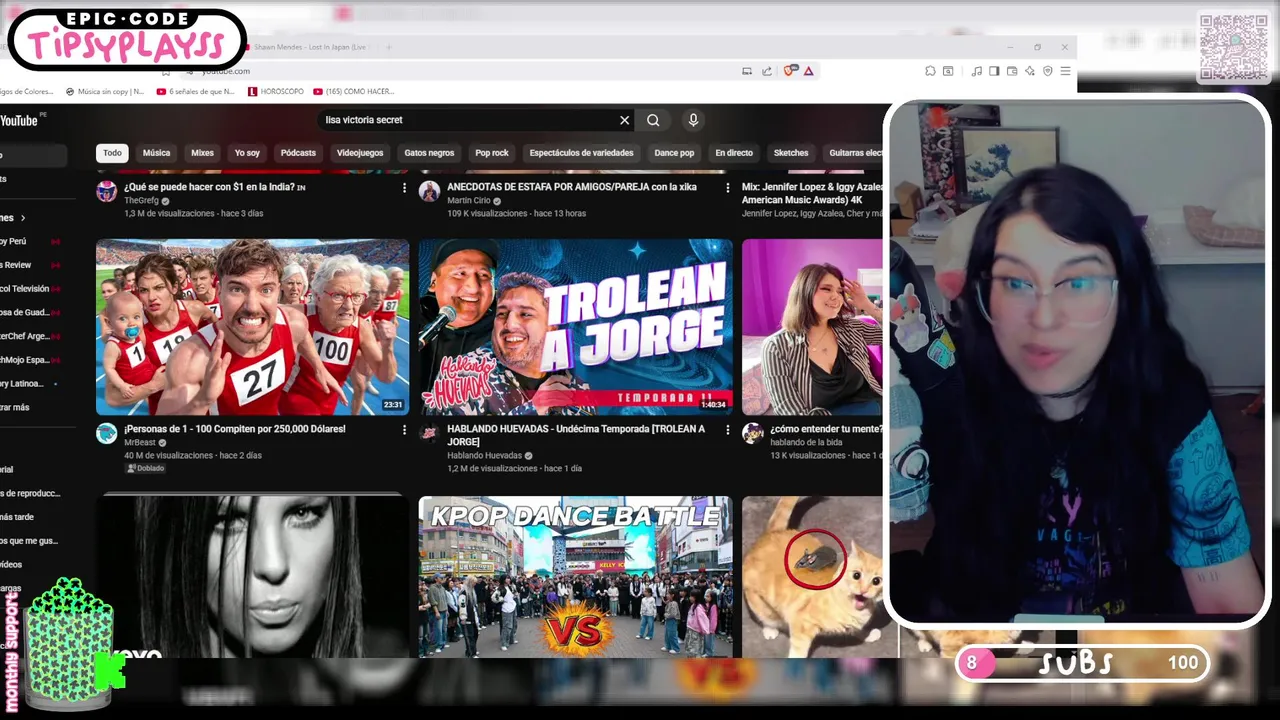Open the 6 señales de que bookmark
This screenshot has height=720, width=1280.
(x=195, y=91)
